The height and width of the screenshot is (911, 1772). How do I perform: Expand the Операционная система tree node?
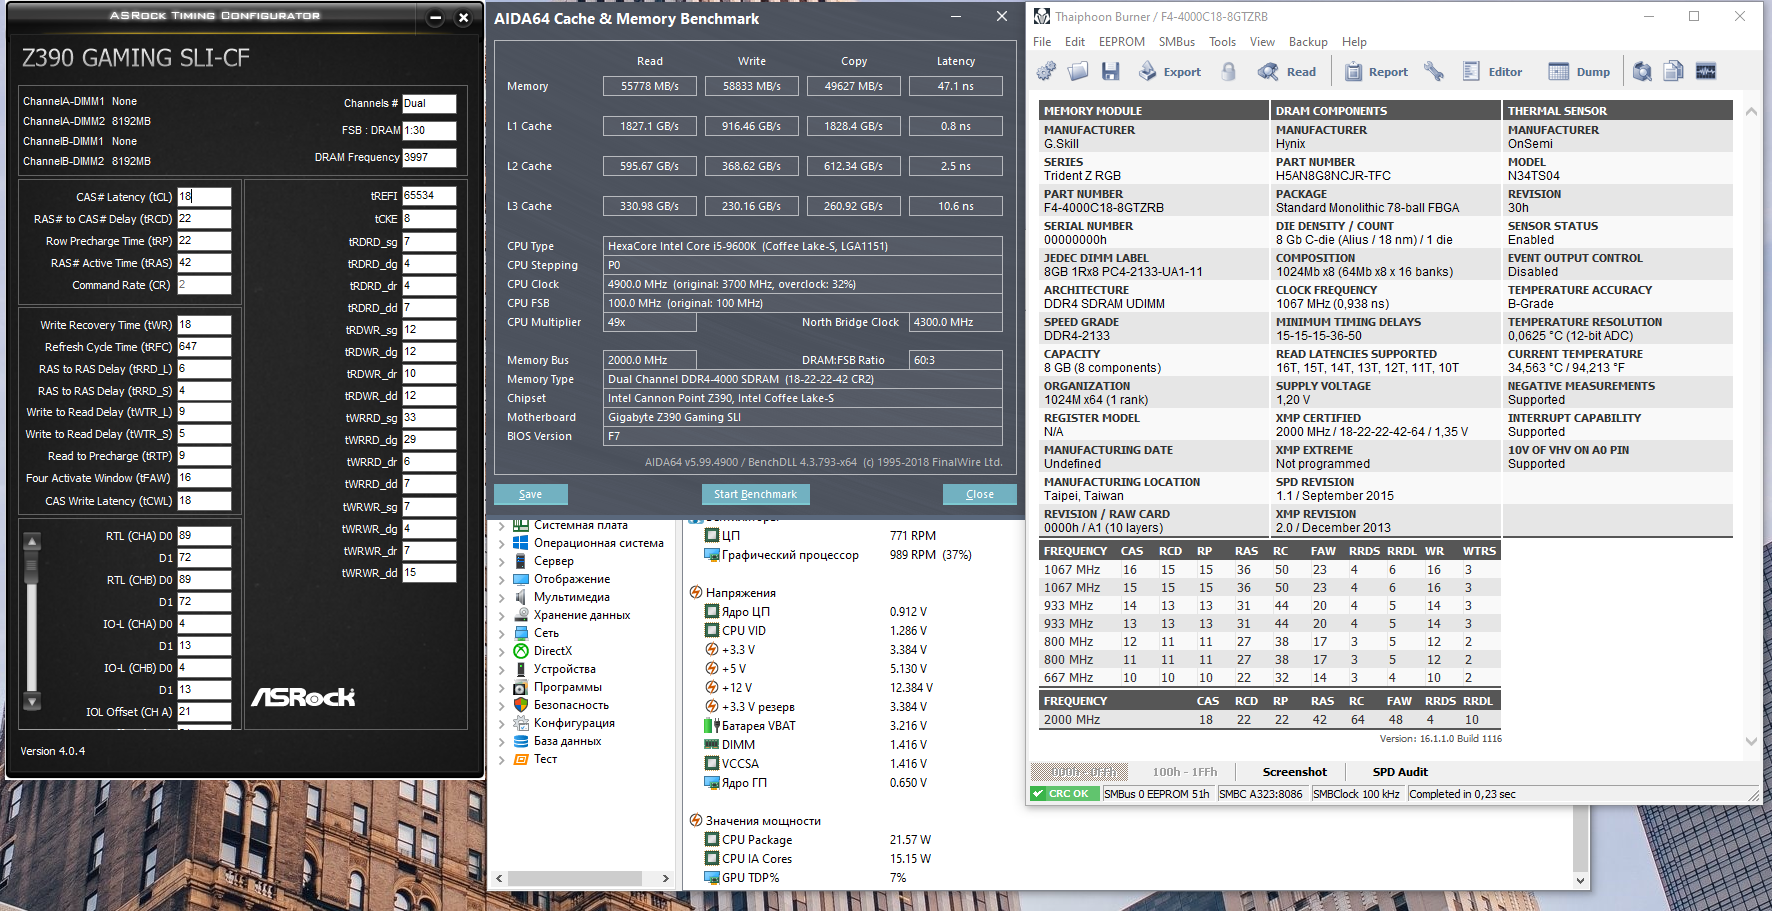(x=501, y=543)
